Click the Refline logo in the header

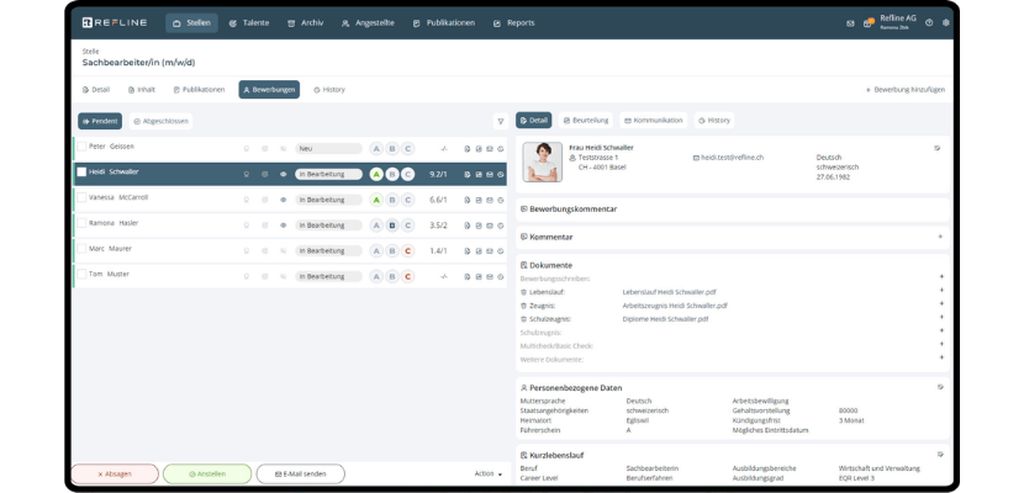(117, 22)
